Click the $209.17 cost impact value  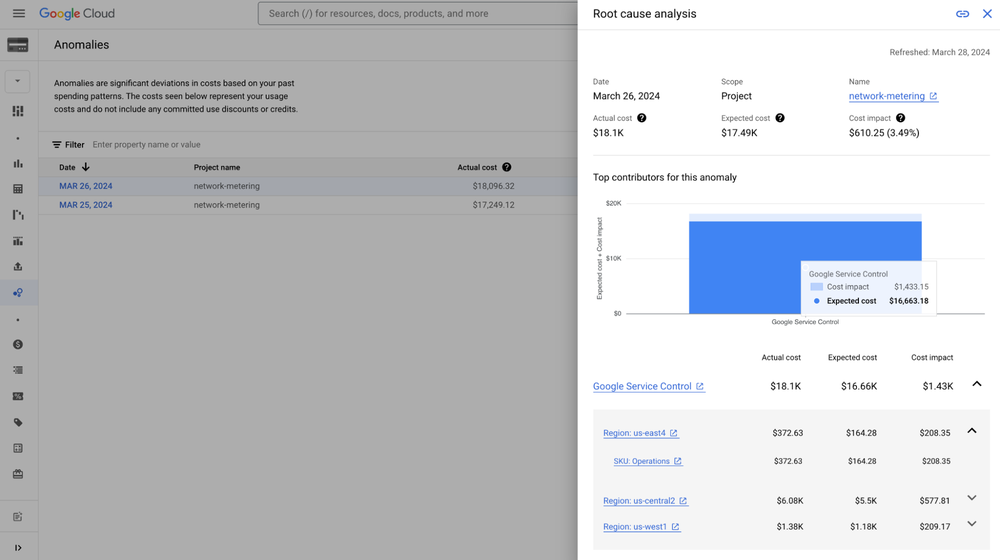tap(934, 527)
